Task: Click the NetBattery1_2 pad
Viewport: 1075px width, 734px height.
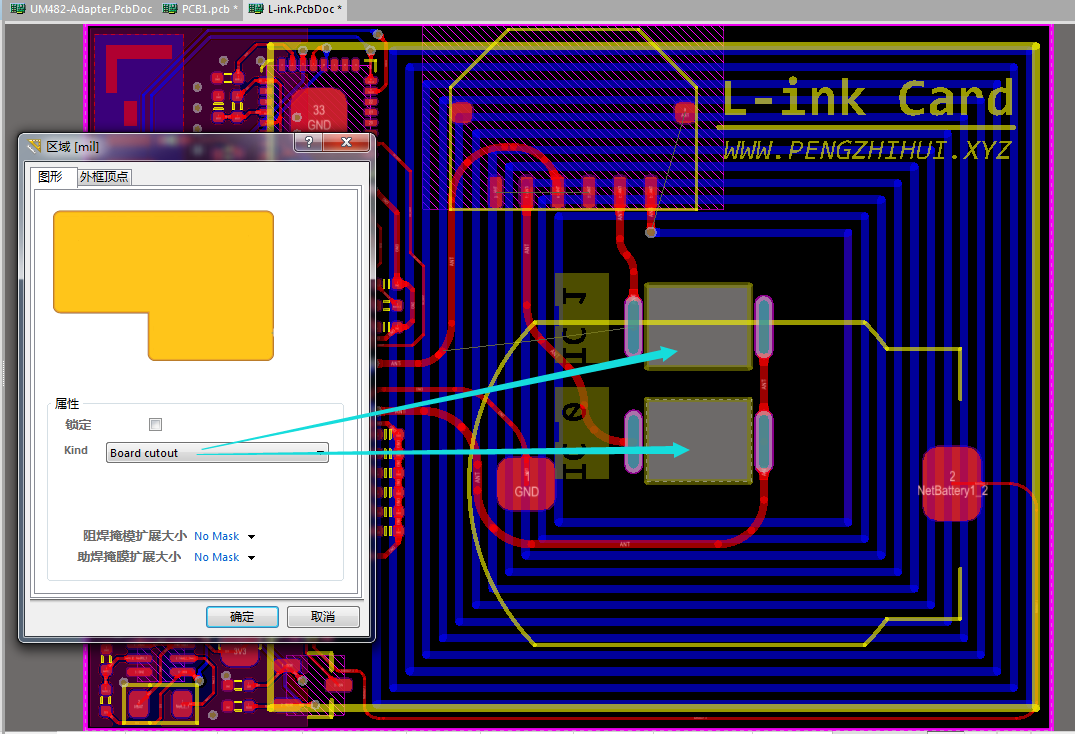Action: click(x=952, y=484)
